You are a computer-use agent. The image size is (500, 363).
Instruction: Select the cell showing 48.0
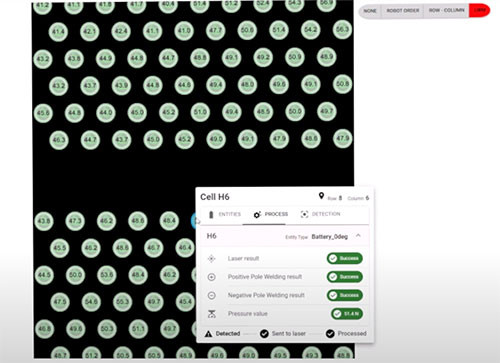[247, 84]
